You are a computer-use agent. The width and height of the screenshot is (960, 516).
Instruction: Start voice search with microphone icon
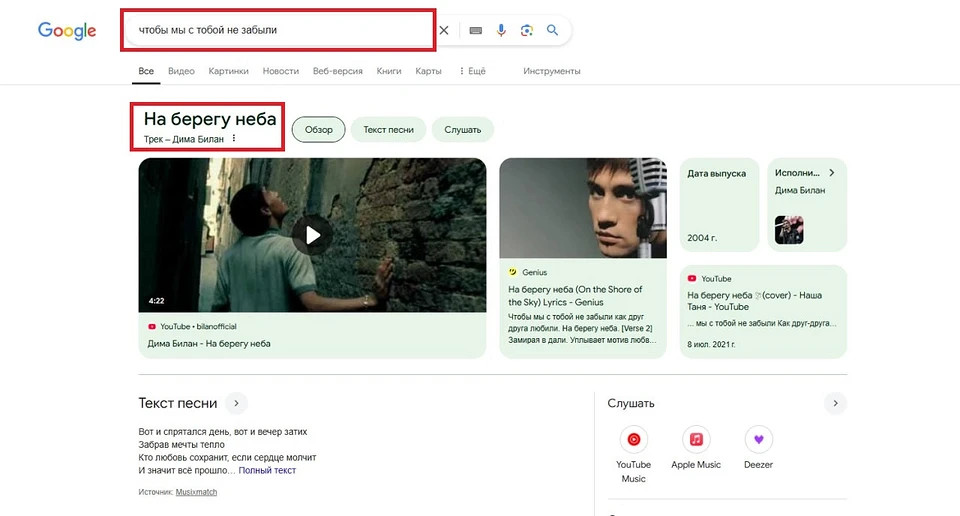(x=501, y=30)
